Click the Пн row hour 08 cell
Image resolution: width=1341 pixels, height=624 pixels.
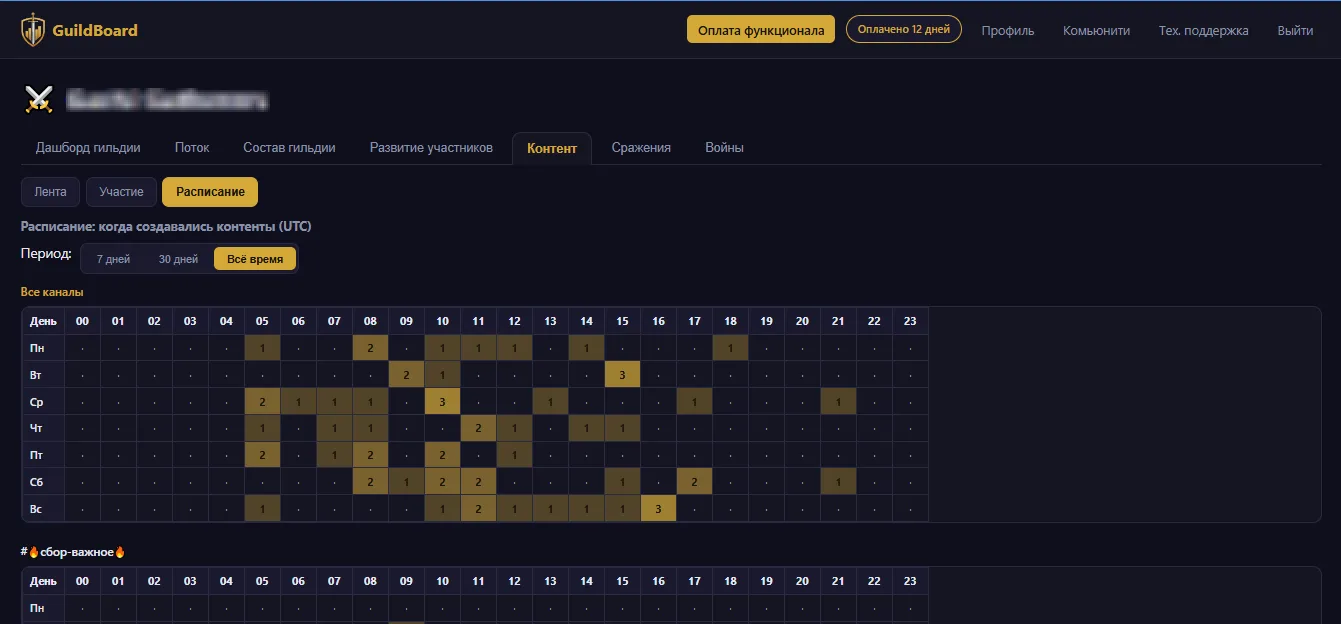coord(370,348)
